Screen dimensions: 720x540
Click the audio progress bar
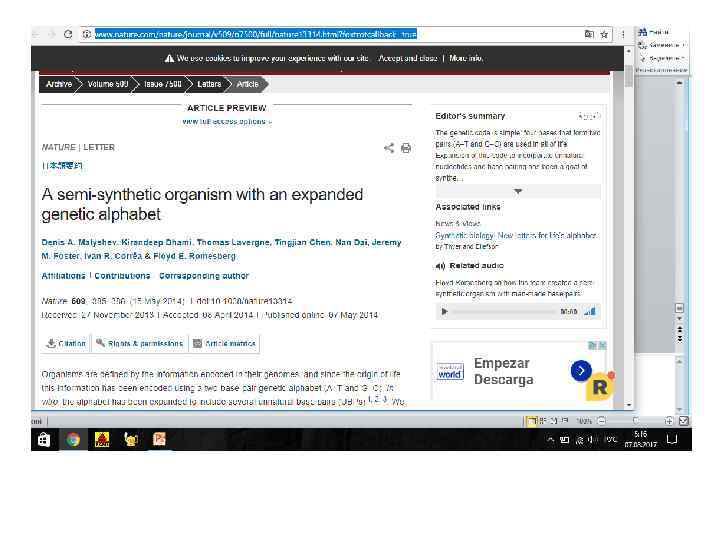pos(504,312)
